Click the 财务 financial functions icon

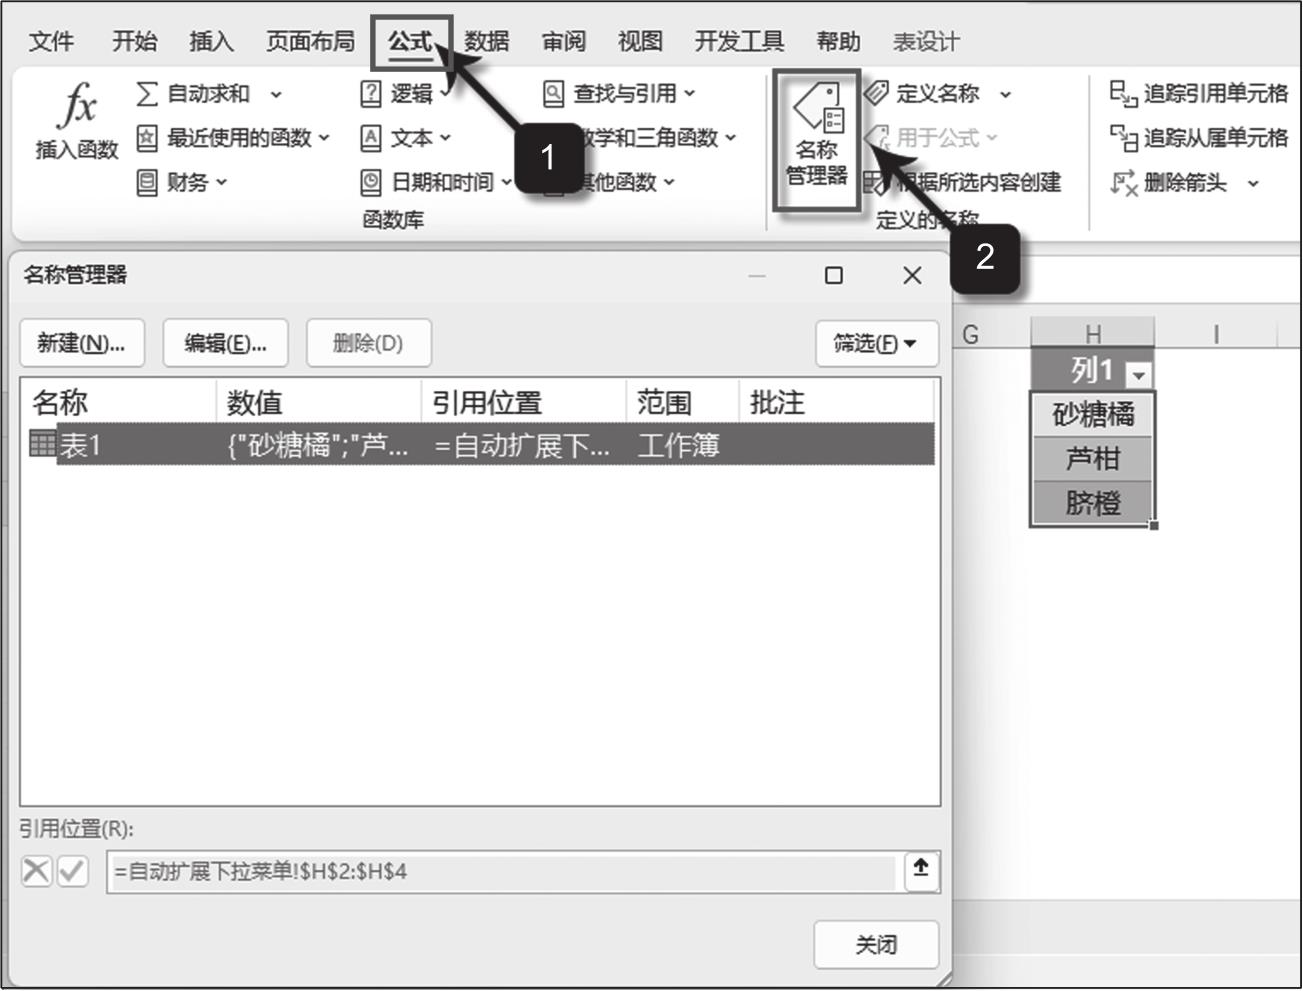point(147,182)
